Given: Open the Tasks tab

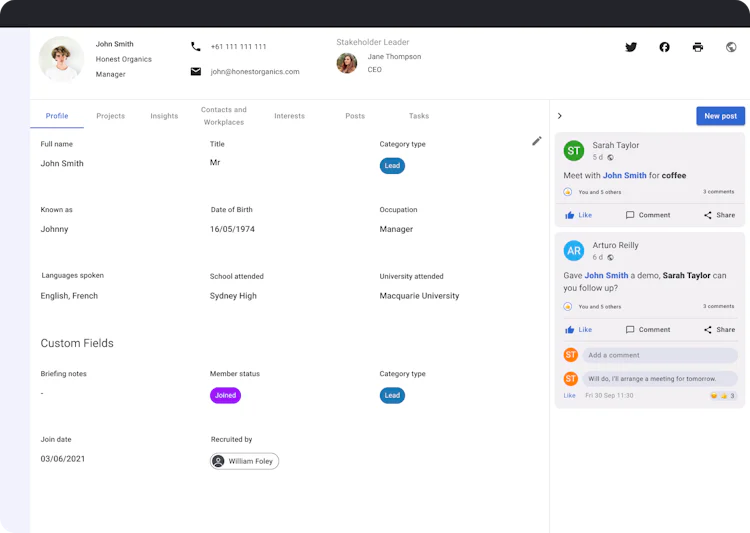Looking at the screenshot, I should (x=419, y=116).
